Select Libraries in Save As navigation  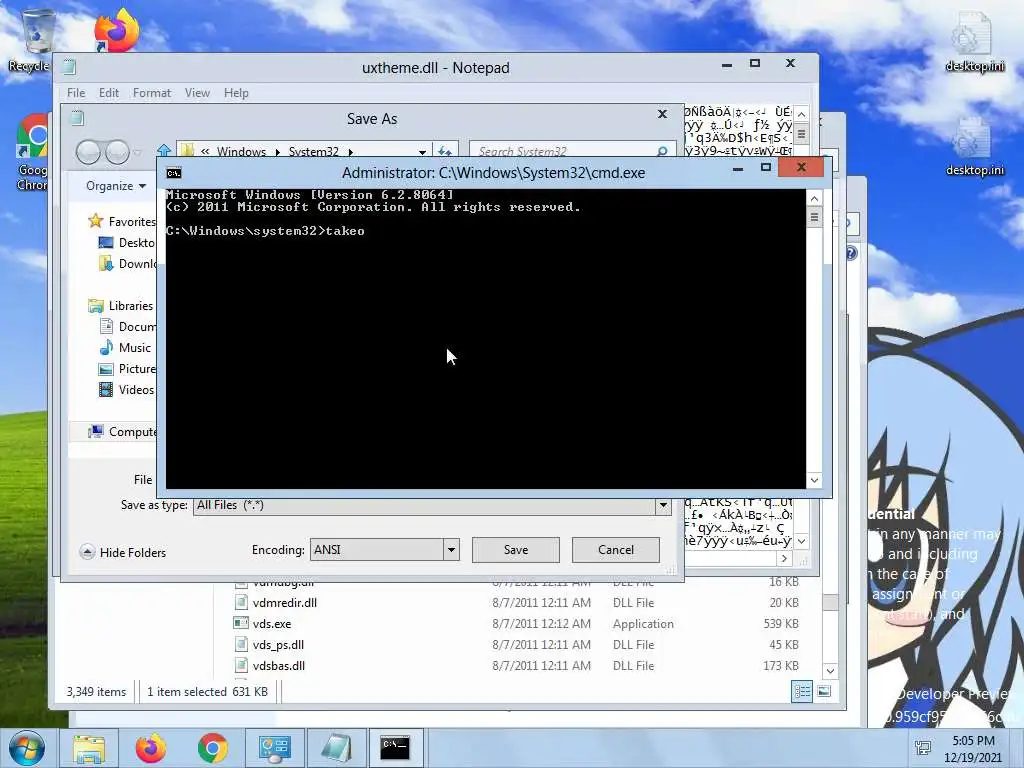[x=121, y=306]
